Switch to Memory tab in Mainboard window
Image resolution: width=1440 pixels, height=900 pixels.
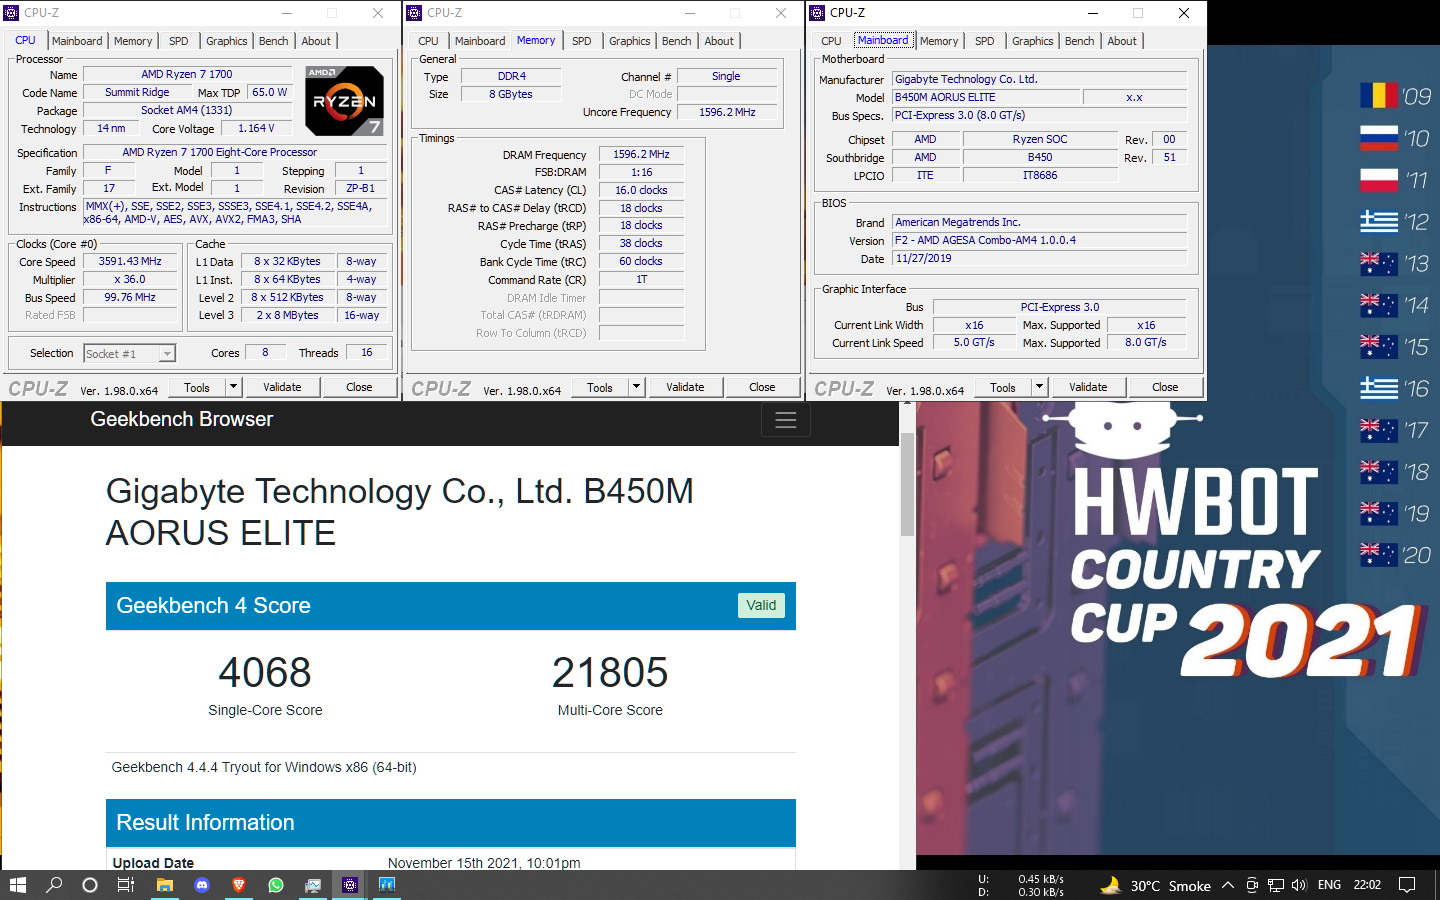pyautogui.click(x=938, y=41)
